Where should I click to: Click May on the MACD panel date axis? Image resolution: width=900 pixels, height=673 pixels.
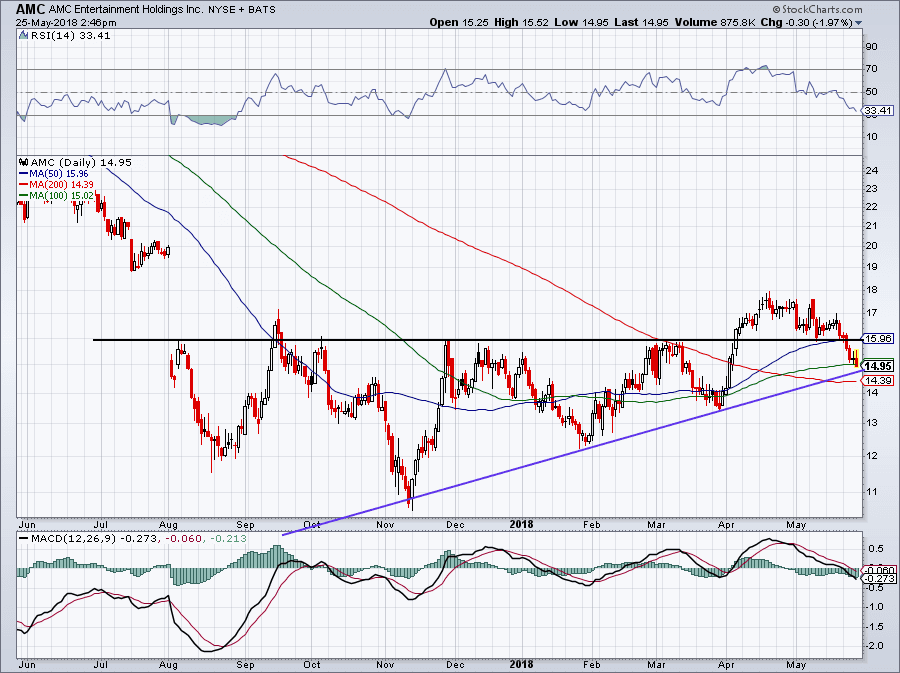point(796,664)
